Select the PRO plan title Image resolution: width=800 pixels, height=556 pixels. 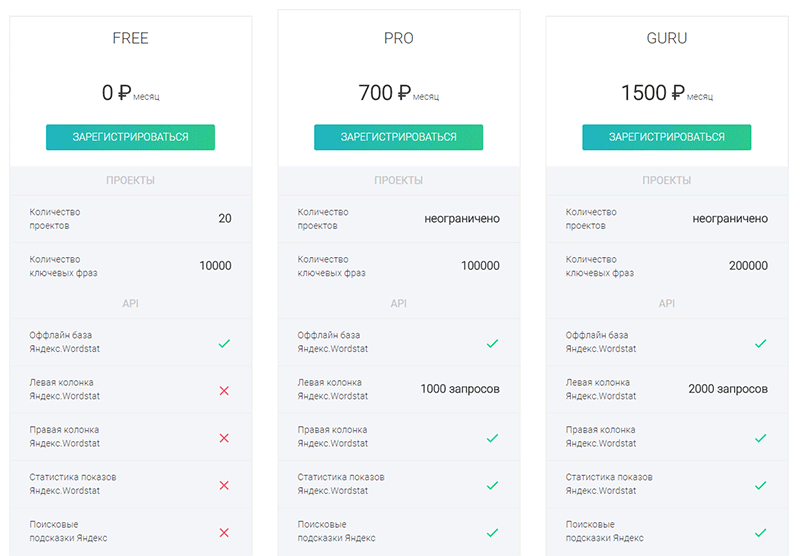pos(398,38)
